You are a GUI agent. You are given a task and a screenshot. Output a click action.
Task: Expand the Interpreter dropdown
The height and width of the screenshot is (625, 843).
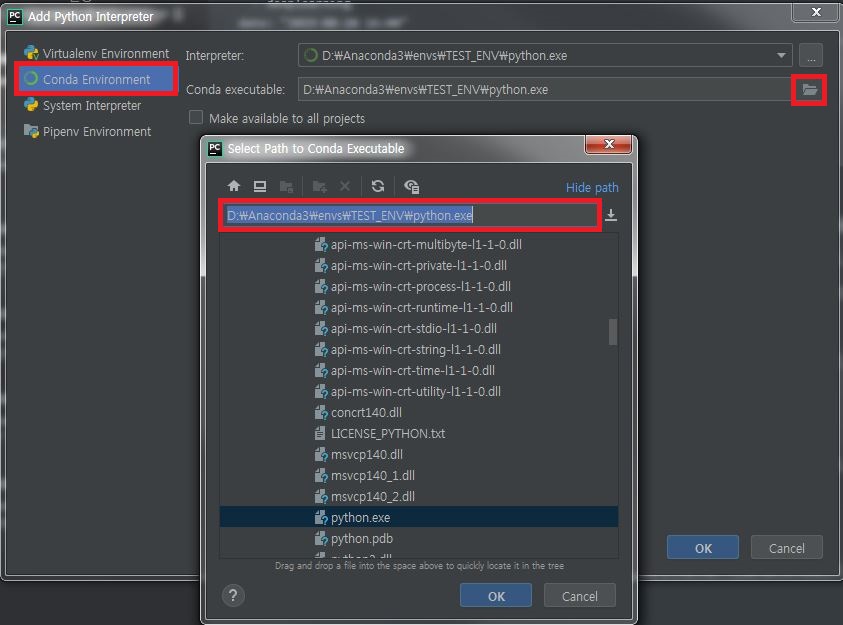pyautogui.click(x=781, y=55)
